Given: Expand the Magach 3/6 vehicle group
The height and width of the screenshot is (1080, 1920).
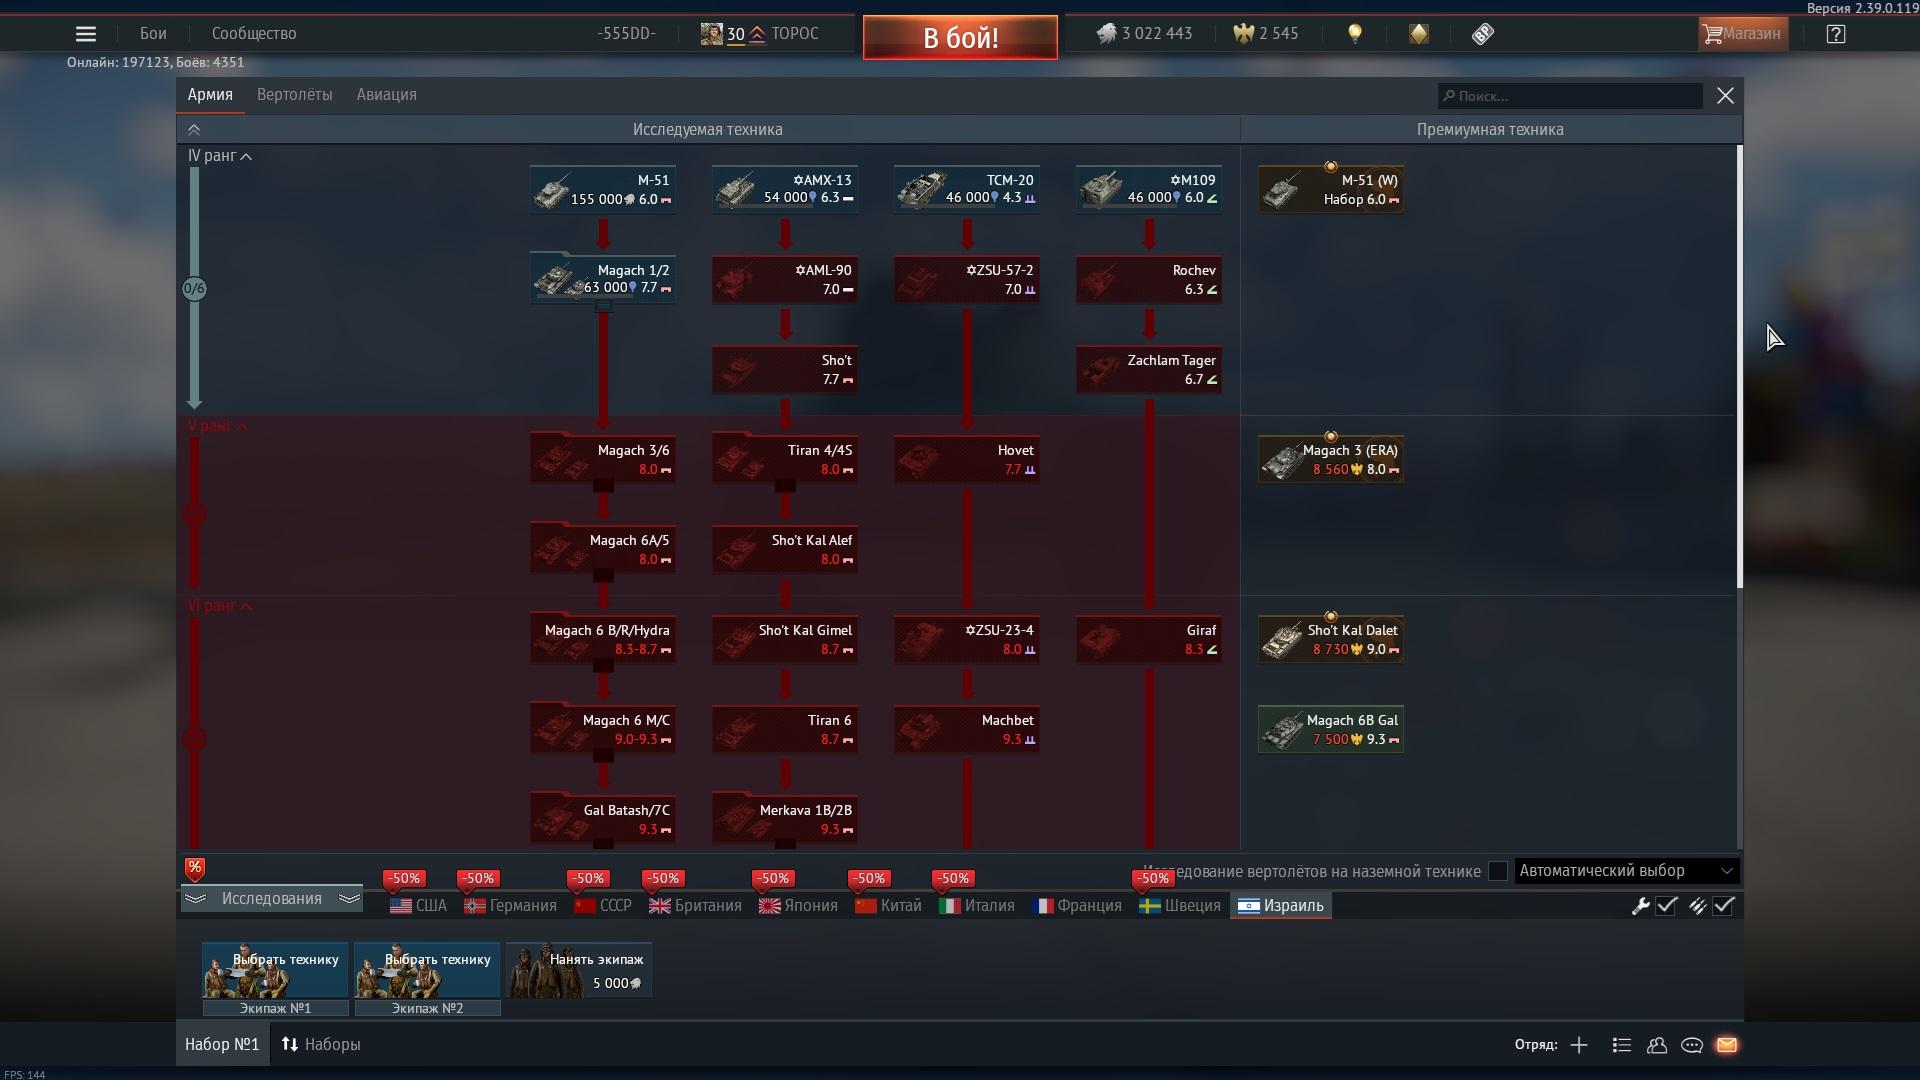Looking at the screenshot, I should coord(603,486).
